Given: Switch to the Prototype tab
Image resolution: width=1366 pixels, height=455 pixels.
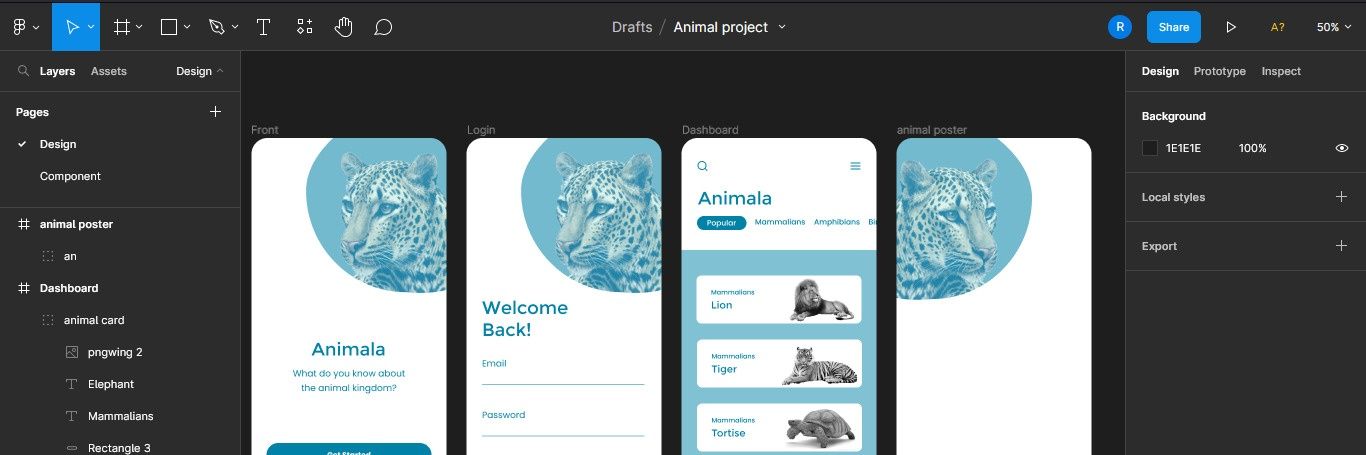Looking at the screenshot, I should pos(1220,71).
